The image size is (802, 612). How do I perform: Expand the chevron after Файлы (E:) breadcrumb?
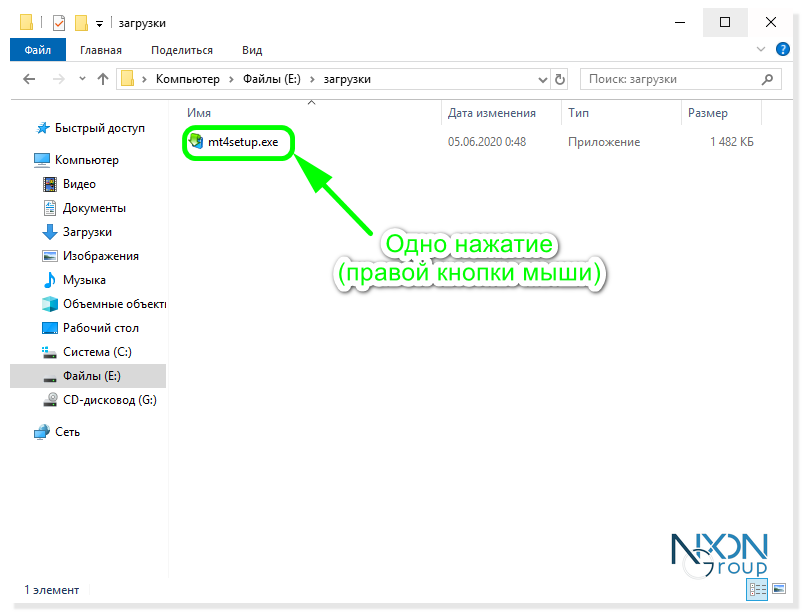[x=312, y=79]
